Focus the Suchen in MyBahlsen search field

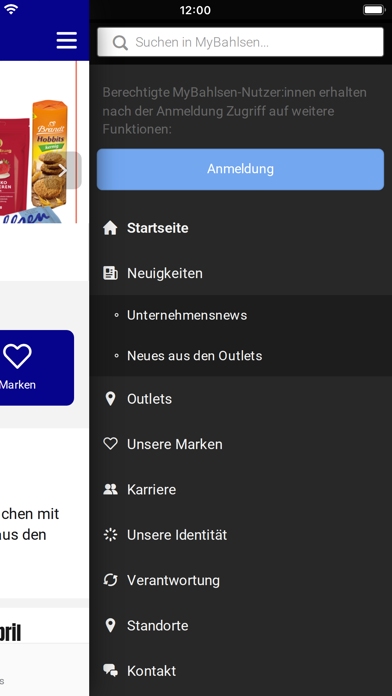[x=240, y=42]
